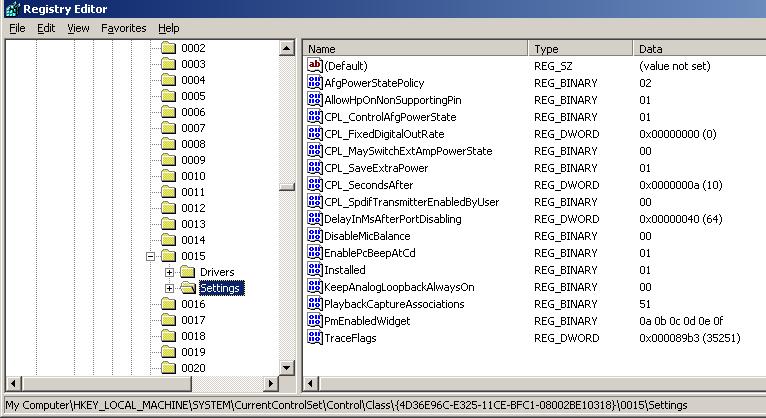Viewport: 766px width, 418px height.
Task: Select key 0003 in the tree
Action: [x=193, y=64]
